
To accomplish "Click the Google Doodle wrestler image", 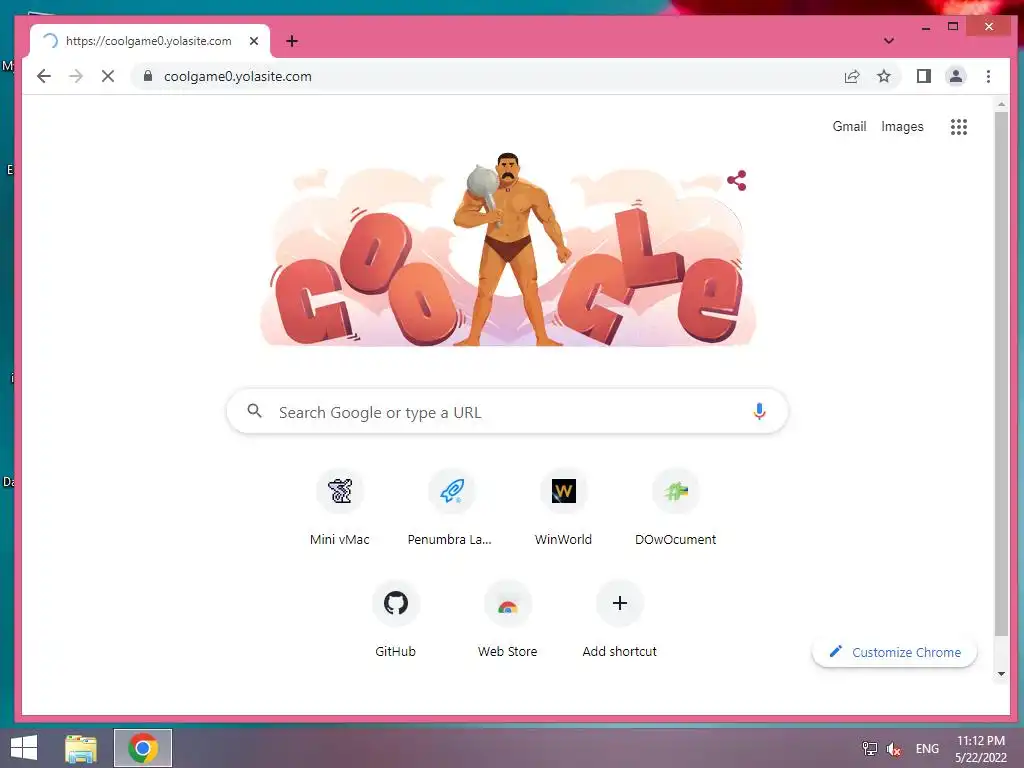I will click(x=507, y=249).
